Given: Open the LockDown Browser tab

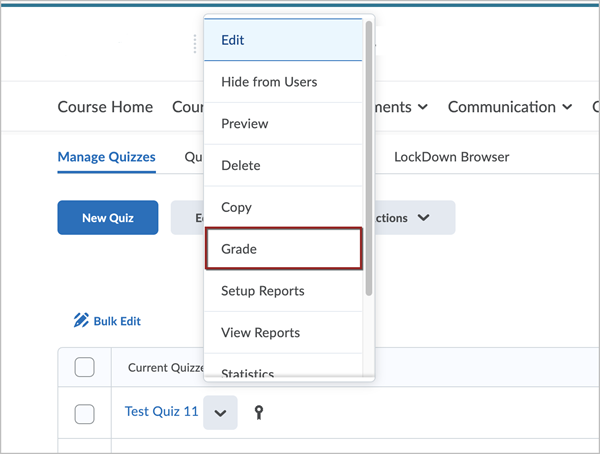Looking at the screenshot, I should tap(452, 157).
